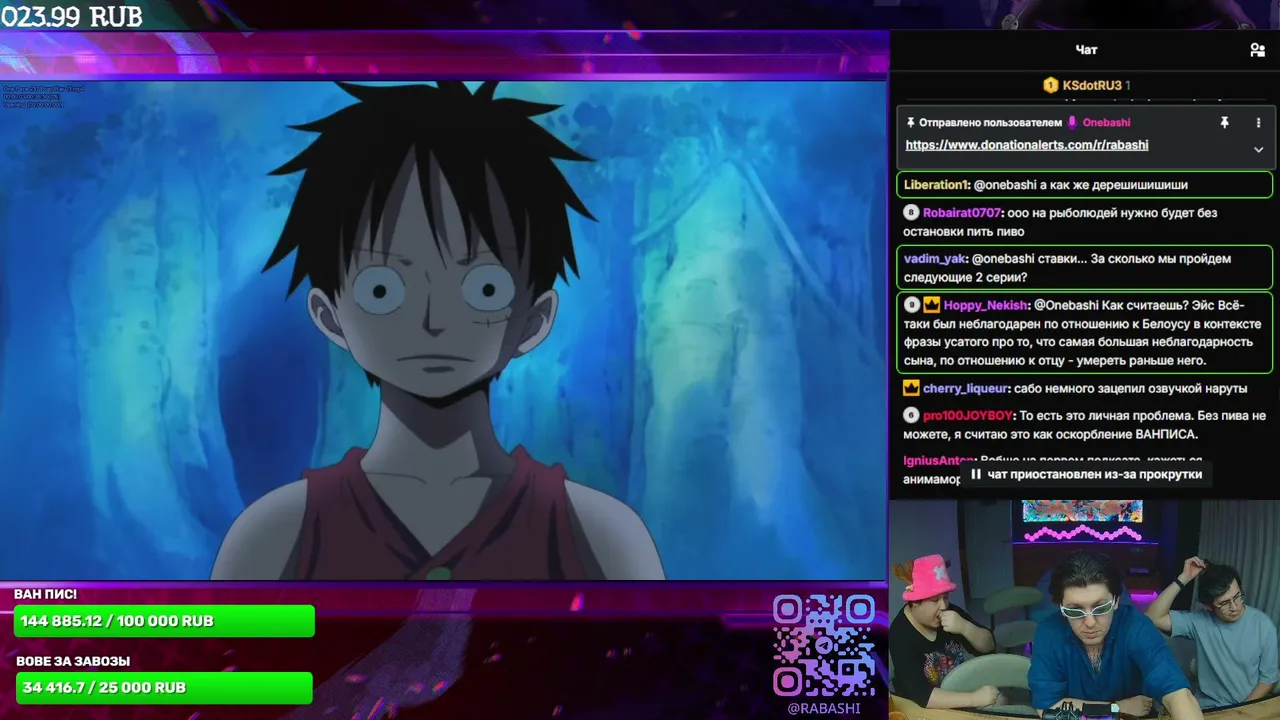Click the round badge before pro100JOYBOY
Image resolution: width=1280 pixels, height=720 pixels.
pos(911,415)
